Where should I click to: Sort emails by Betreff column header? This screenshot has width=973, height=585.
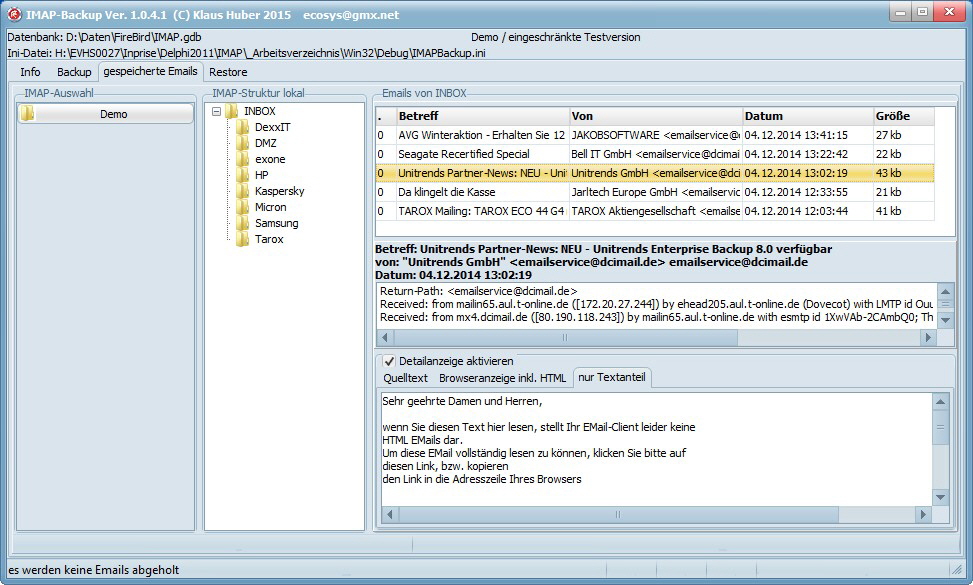(x=483, y=116)
